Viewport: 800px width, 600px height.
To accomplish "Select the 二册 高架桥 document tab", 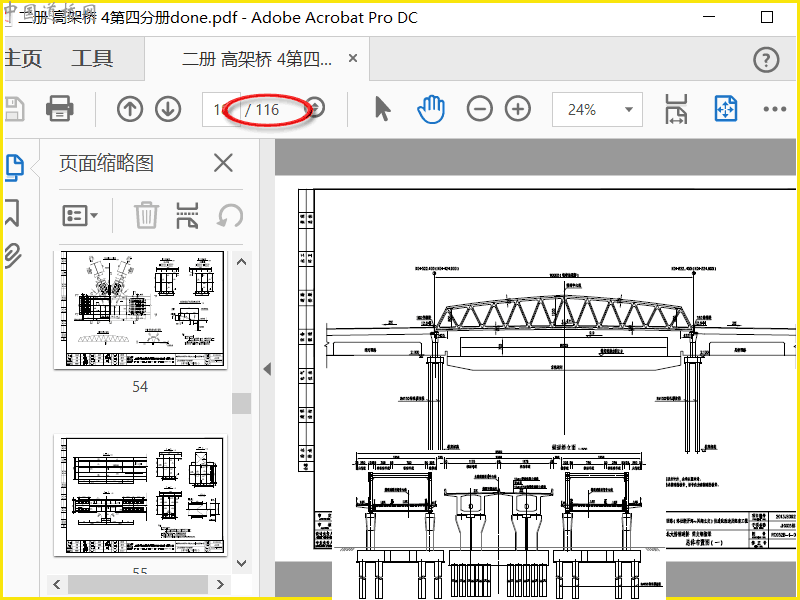I will click(257, 59).
